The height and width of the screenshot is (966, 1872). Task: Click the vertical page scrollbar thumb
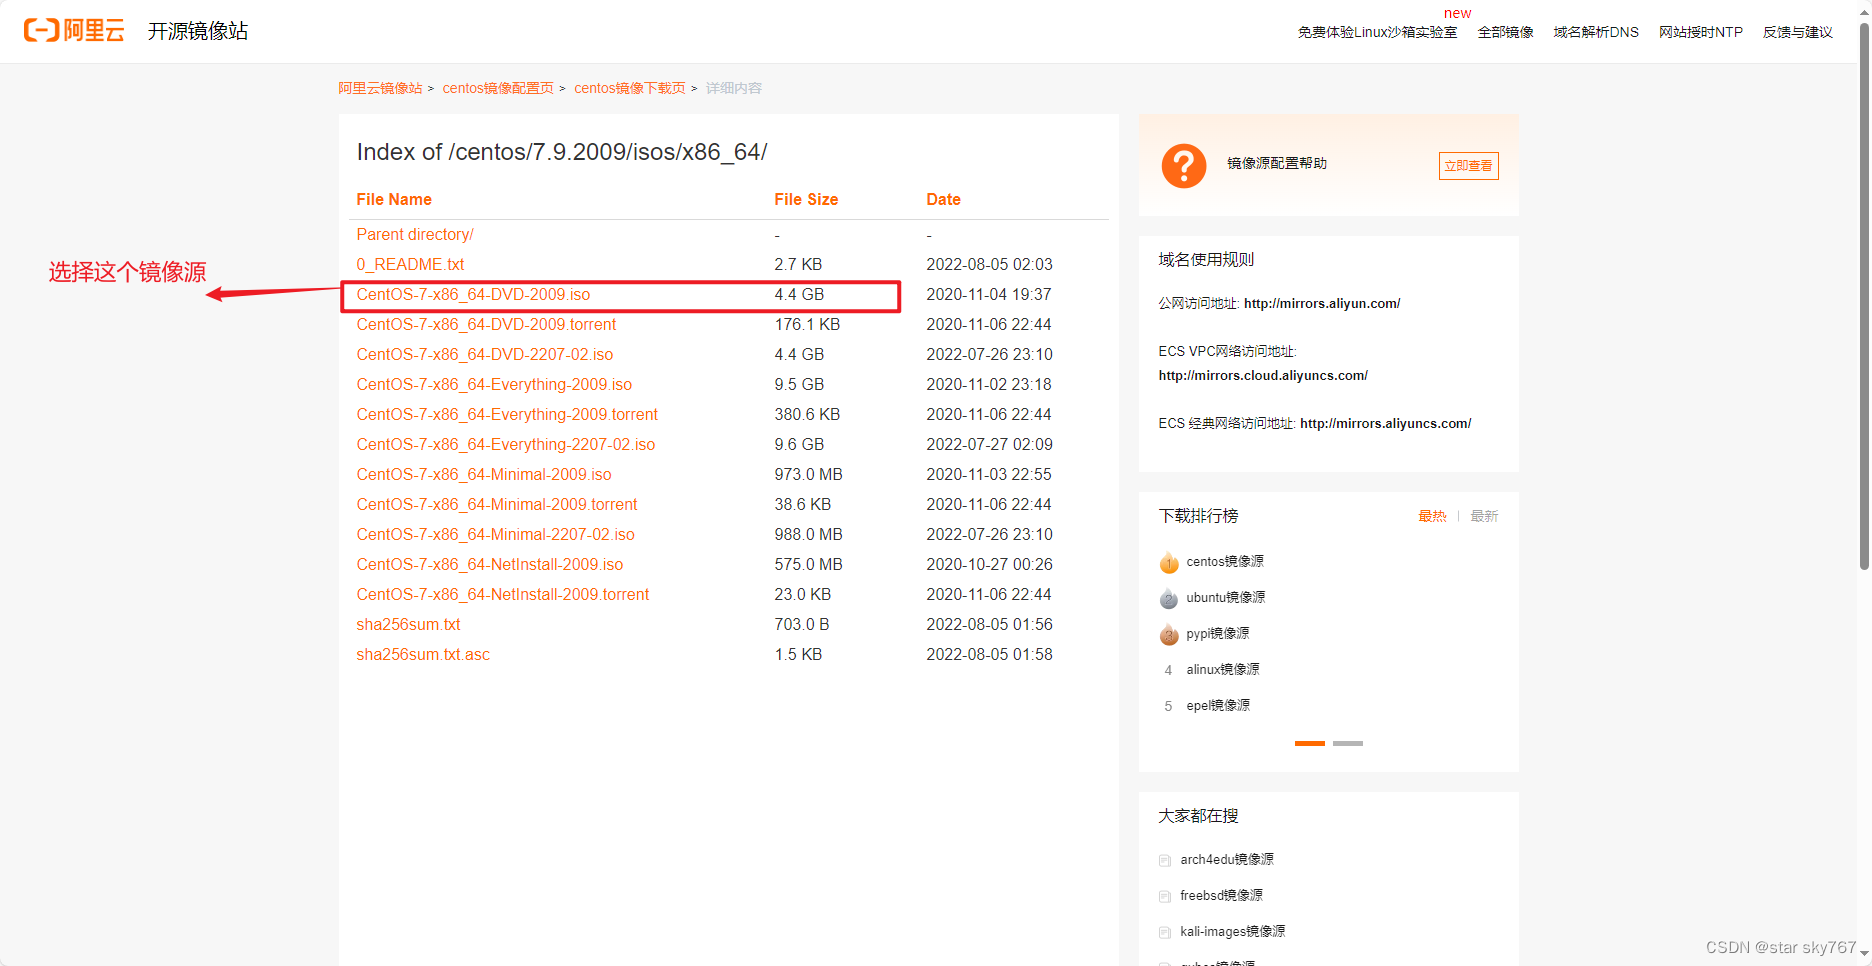click(x=1864, y=295)
